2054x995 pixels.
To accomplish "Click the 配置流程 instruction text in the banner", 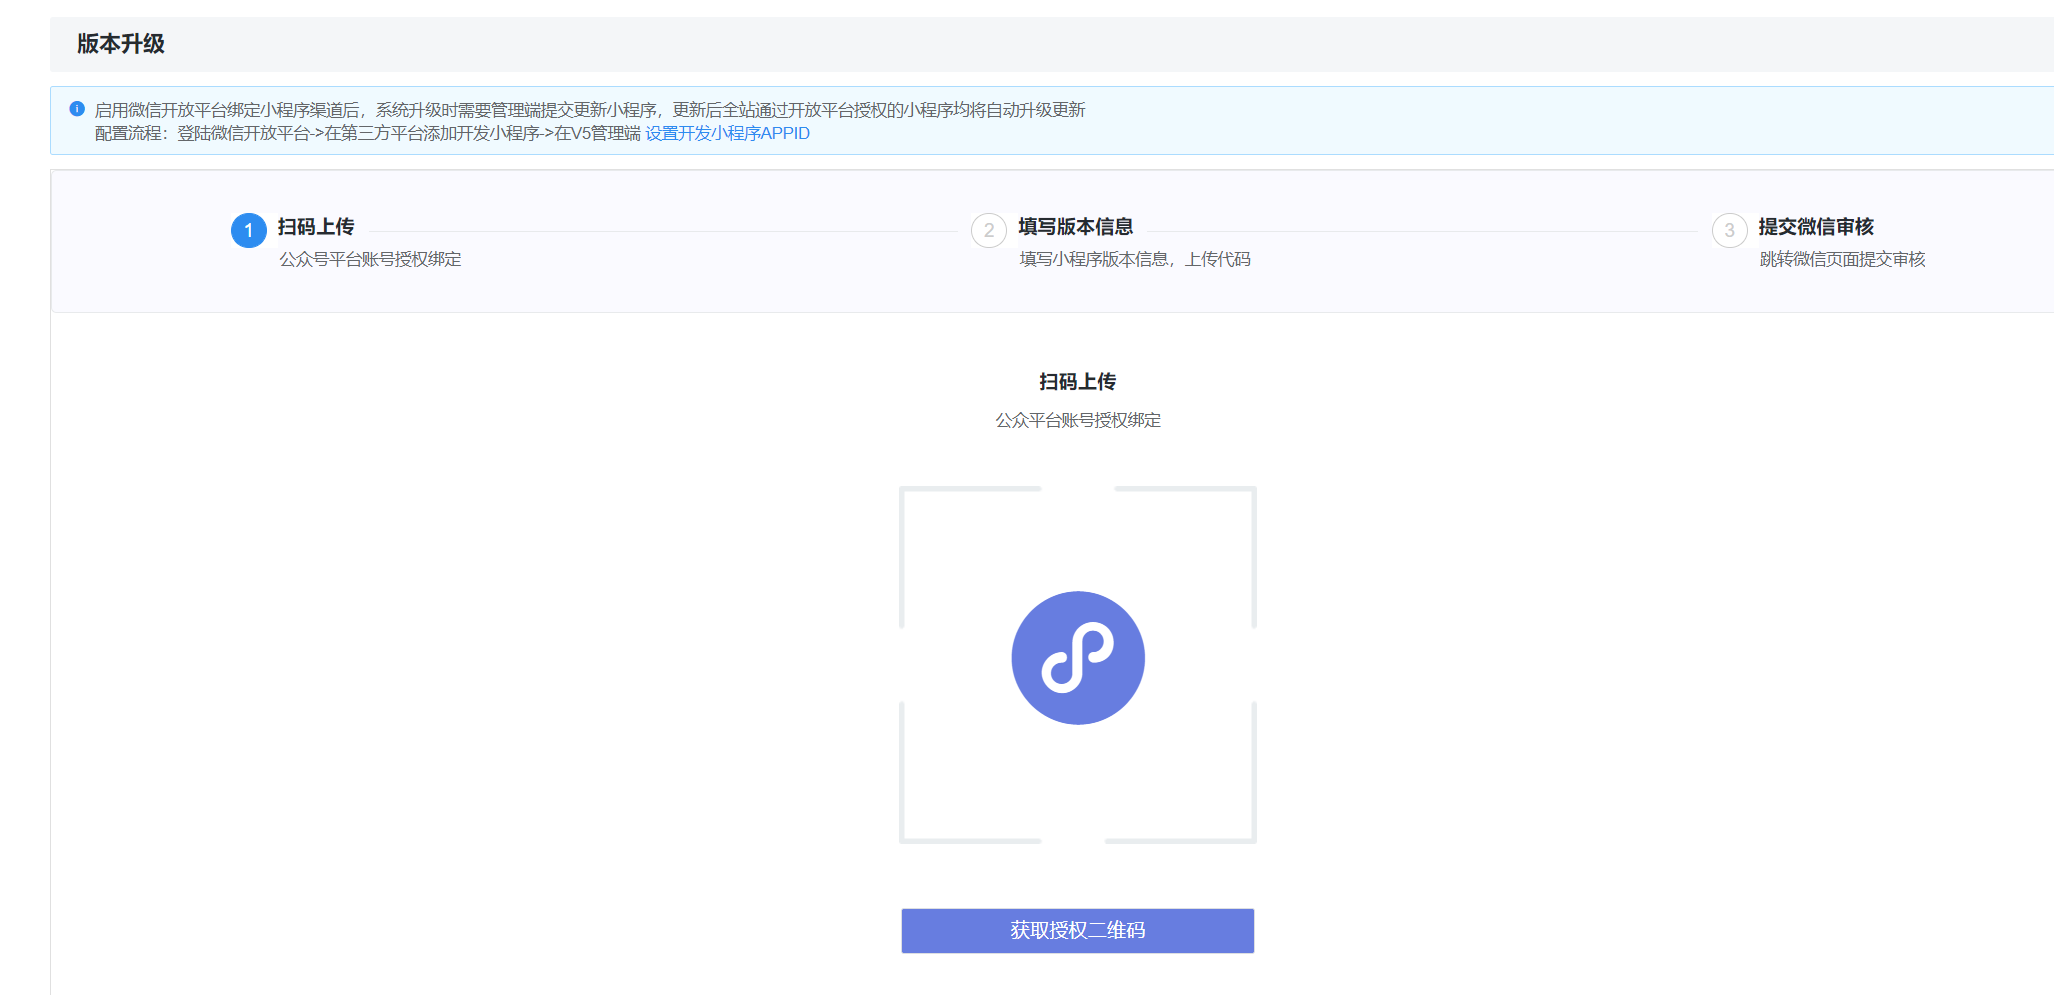I will pyautogui.click(x=367, y=134).
